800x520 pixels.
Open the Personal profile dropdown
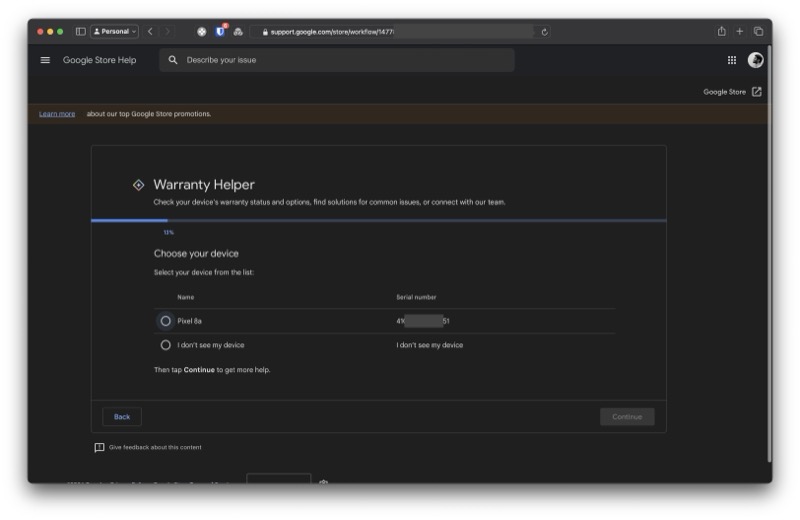coord(114,32)
